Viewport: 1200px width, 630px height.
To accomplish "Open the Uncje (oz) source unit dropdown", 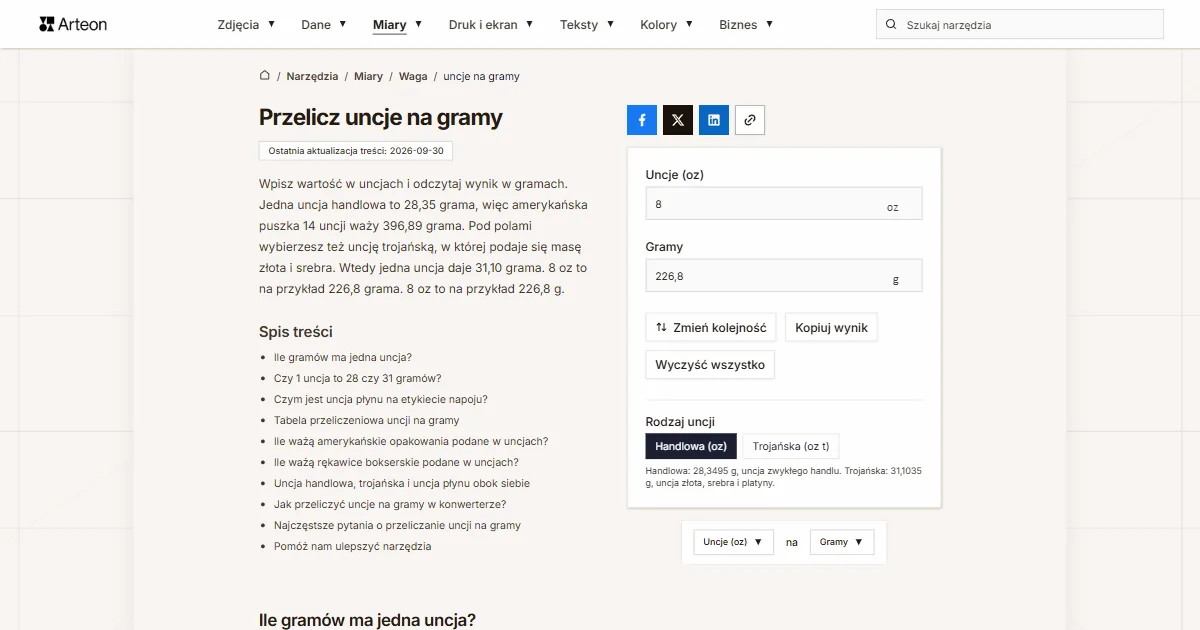I will (x=733, y=542).
